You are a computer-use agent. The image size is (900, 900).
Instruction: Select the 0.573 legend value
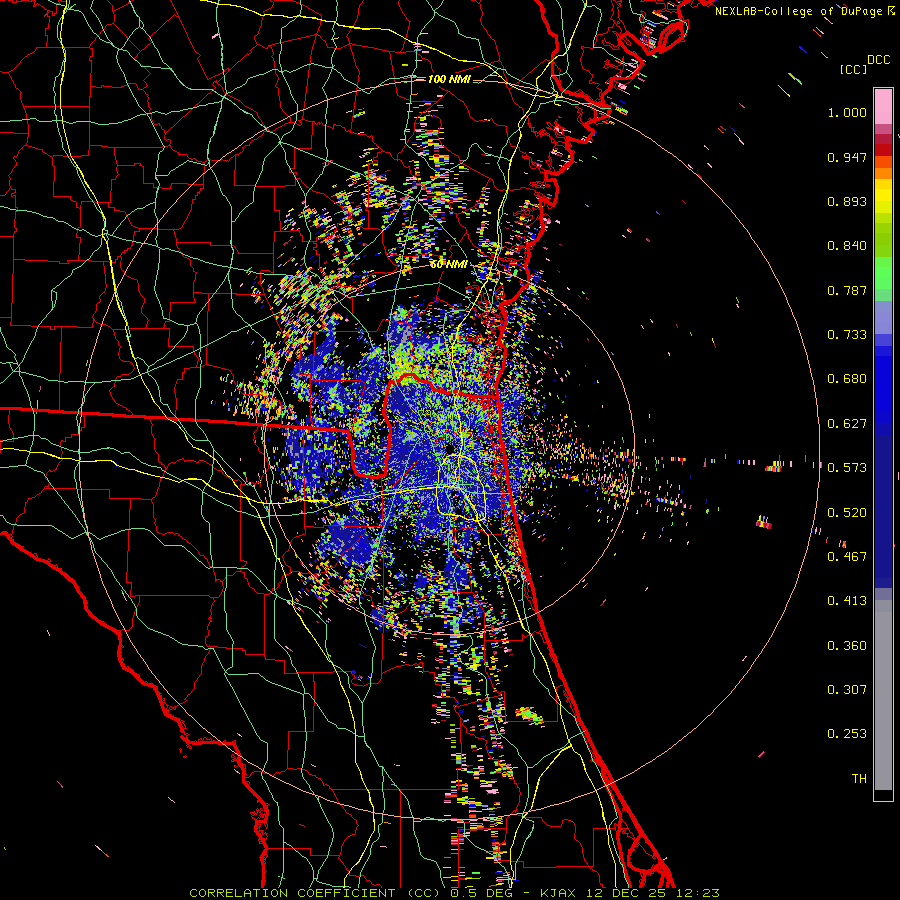tap(847, 468)
